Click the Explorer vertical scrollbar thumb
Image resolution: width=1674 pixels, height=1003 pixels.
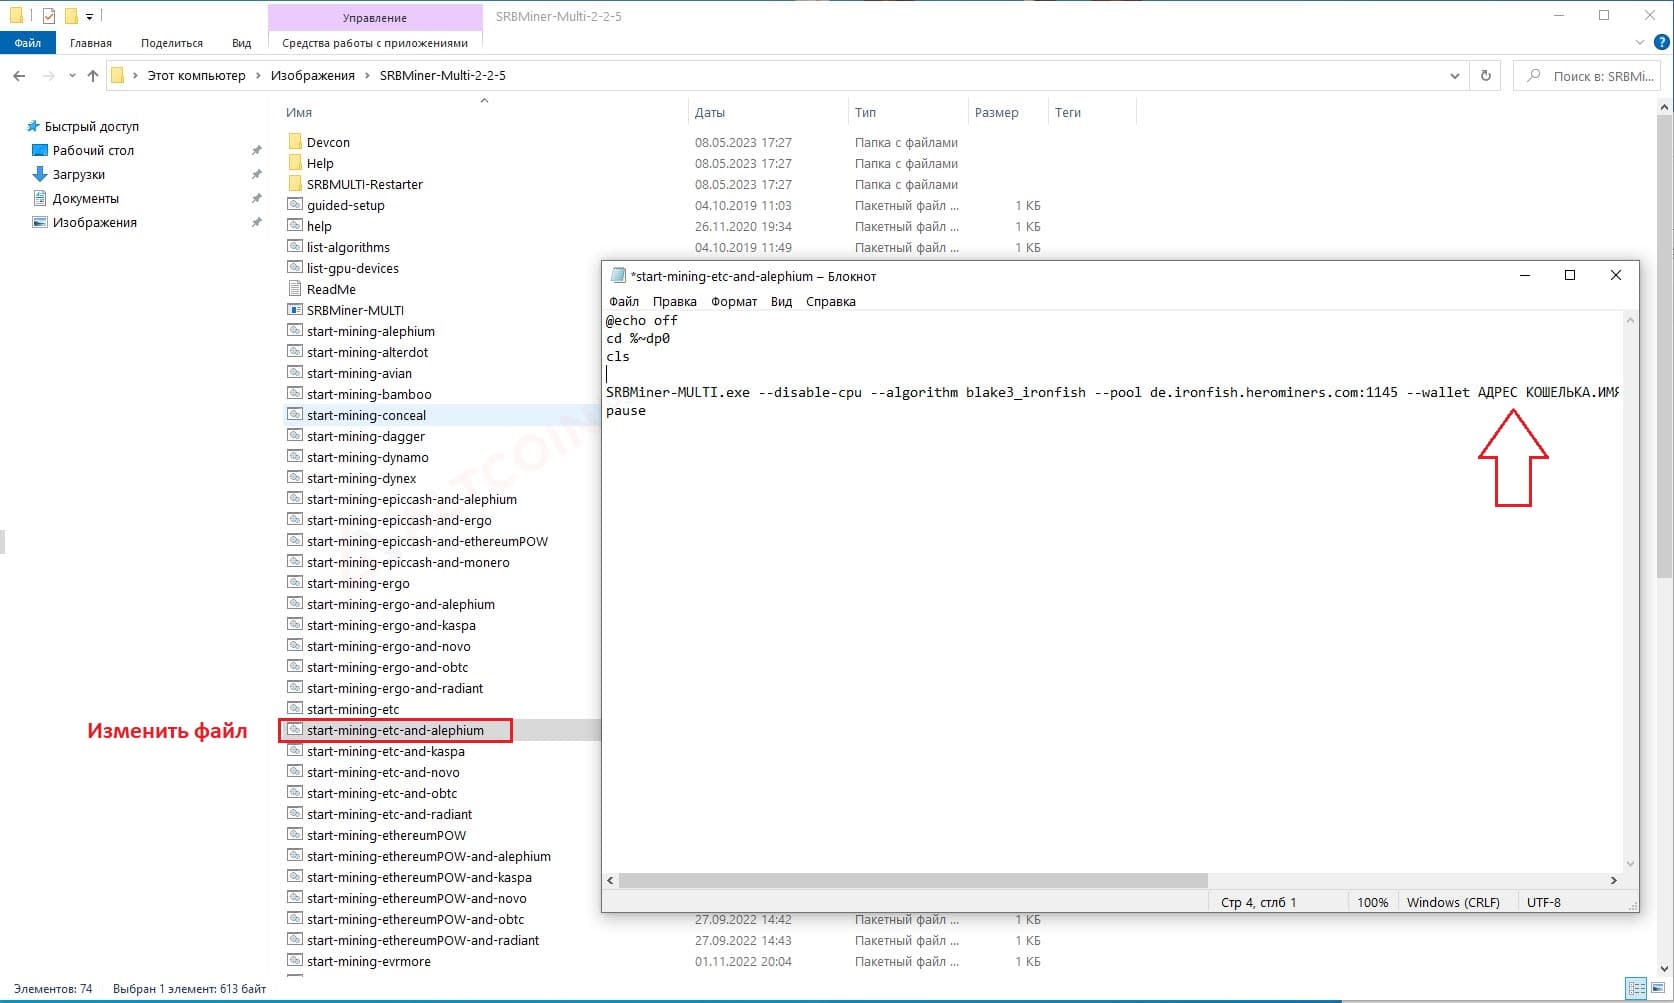click(x=1665, y=345)
